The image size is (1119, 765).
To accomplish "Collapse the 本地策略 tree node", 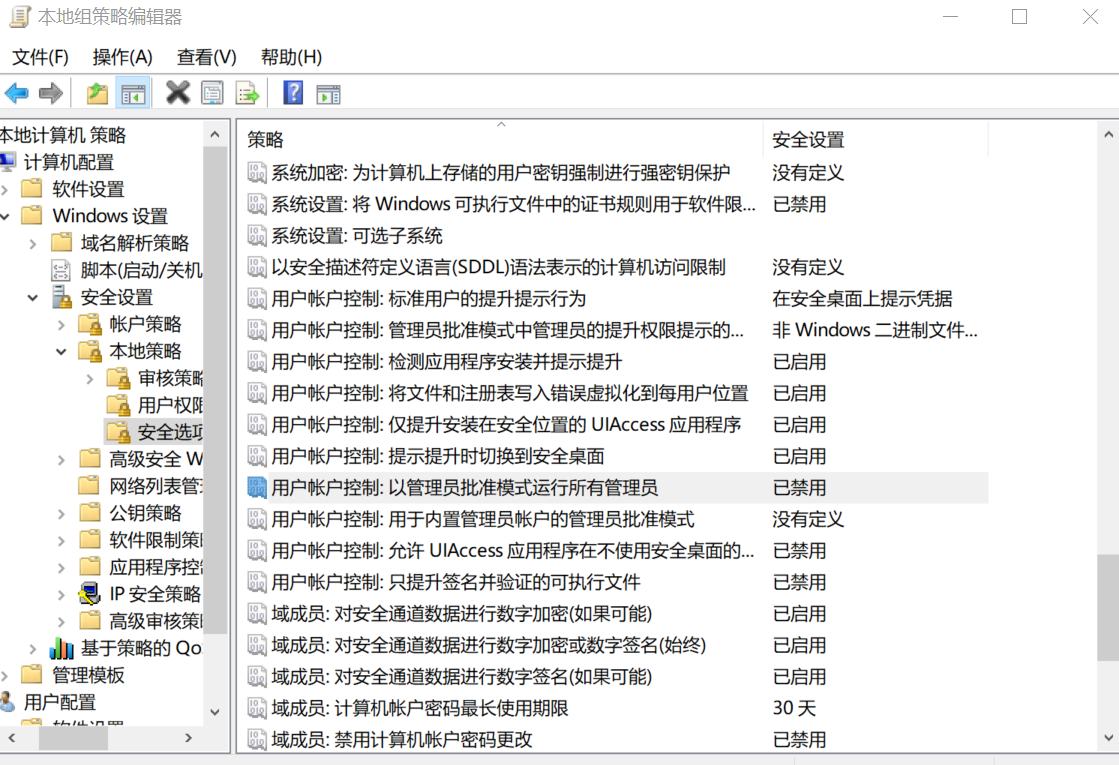I will pos(62,350).
